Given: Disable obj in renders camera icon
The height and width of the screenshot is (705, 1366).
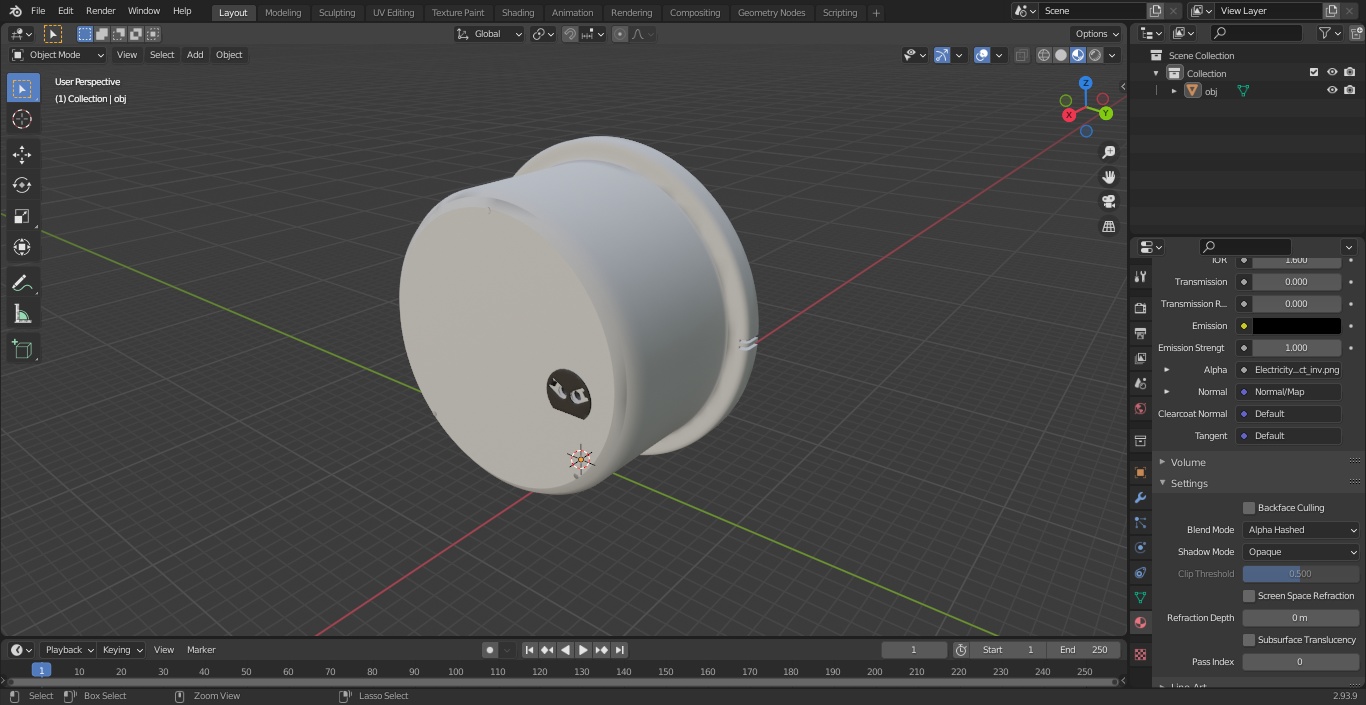Looking at the screenshot, I should [1349, 91].
